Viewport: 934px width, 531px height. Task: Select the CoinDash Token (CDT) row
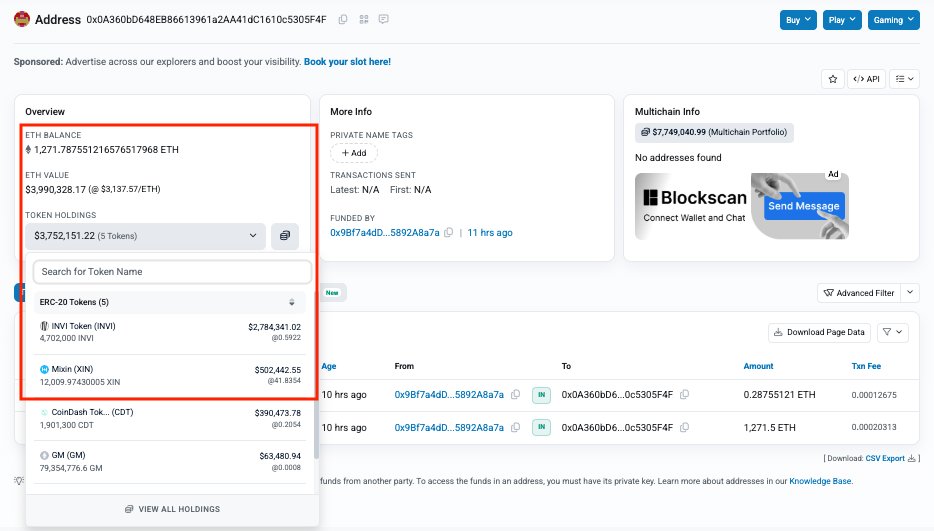pyautogui.click(x=170, y=418)
